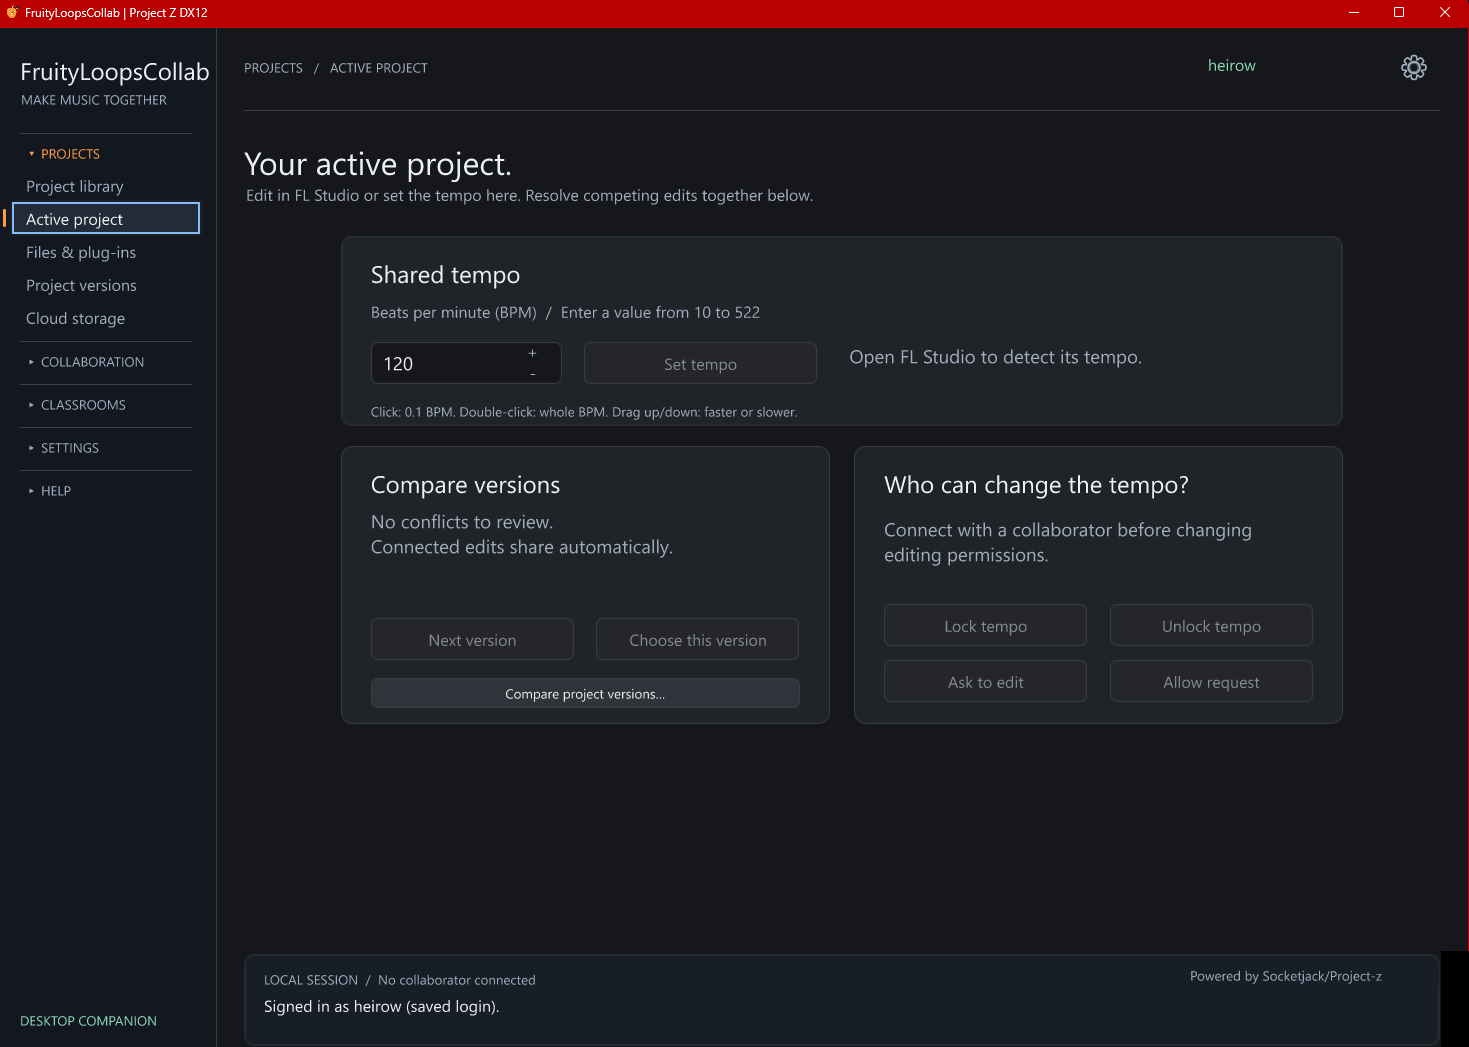Screen dimensions: 1469x1047
Task: Click the Ask to edit button
Action: [985, 682]
